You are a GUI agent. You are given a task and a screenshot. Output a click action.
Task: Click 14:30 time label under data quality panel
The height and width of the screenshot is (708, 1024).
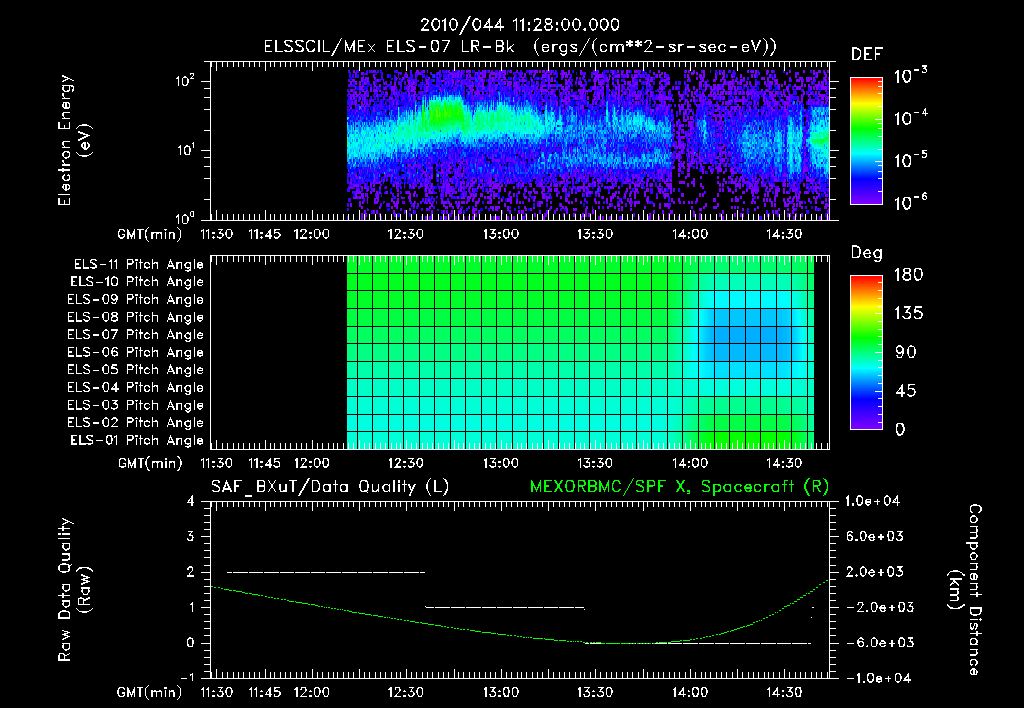point(784,692)
